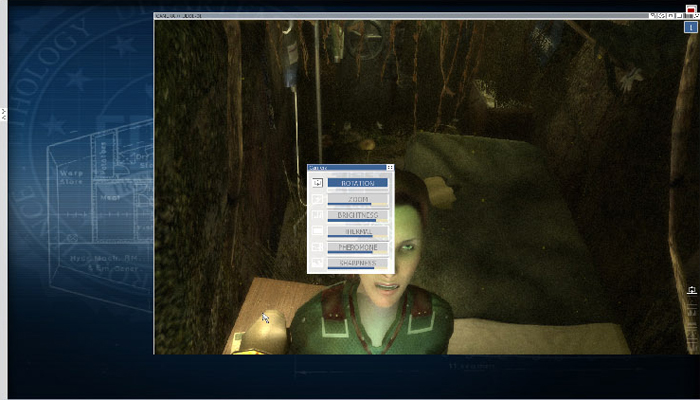This screenshot has width=700, height=400.
Task: Select the ZOOM mode button
Action: click(358, 199)
